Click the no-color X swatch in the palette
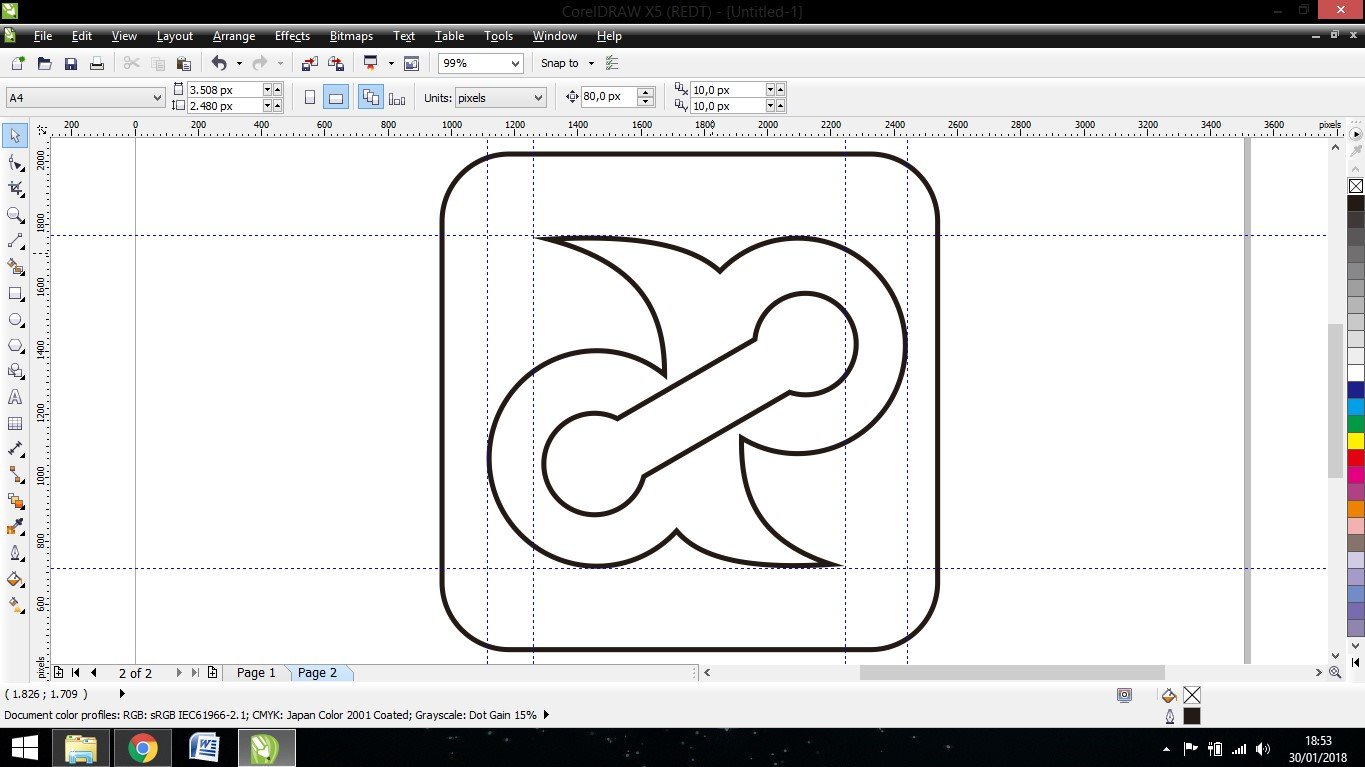The width and height of the screenshot is (1365, 767). (x=1356, y=186)
